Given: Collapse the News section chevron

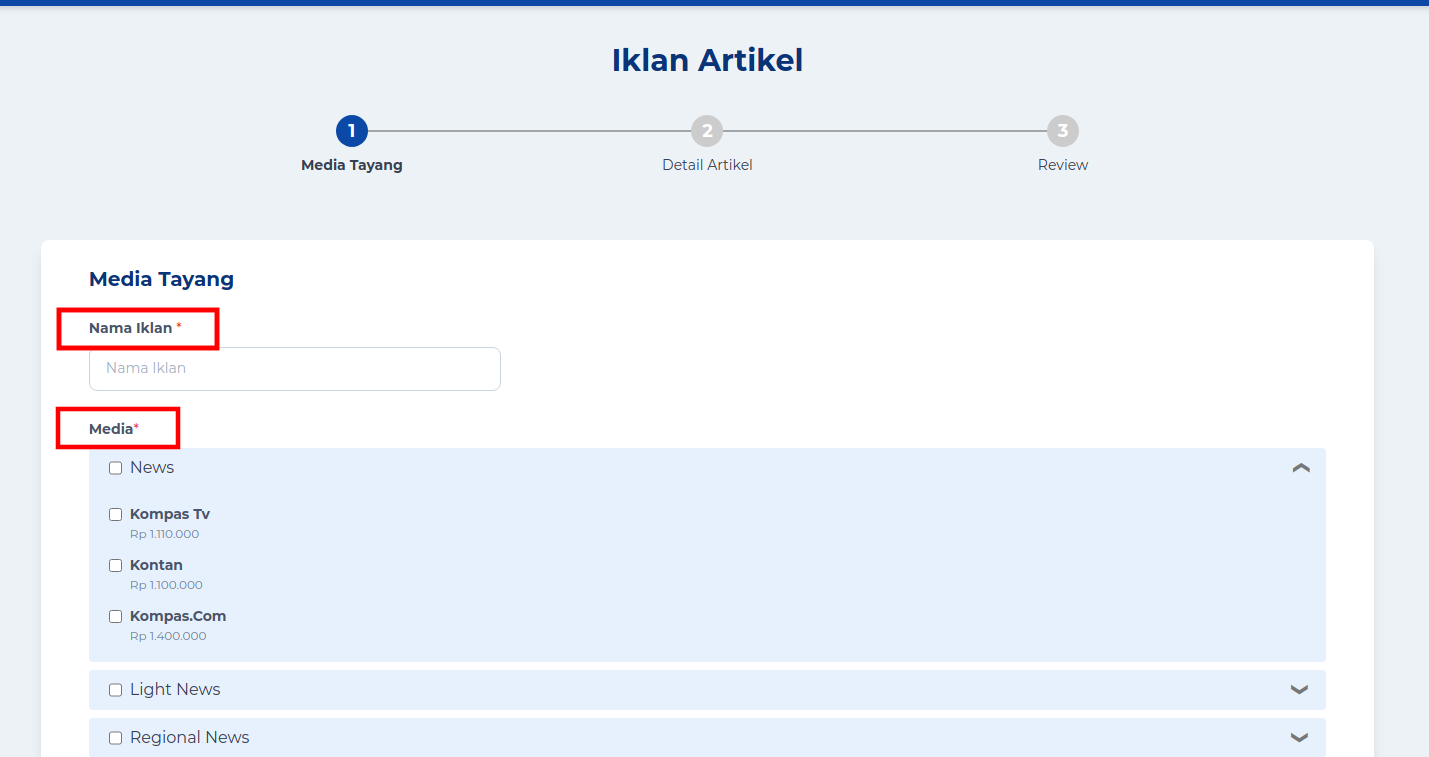Looking at the screenshot, I should click(x=1300, y=468).
